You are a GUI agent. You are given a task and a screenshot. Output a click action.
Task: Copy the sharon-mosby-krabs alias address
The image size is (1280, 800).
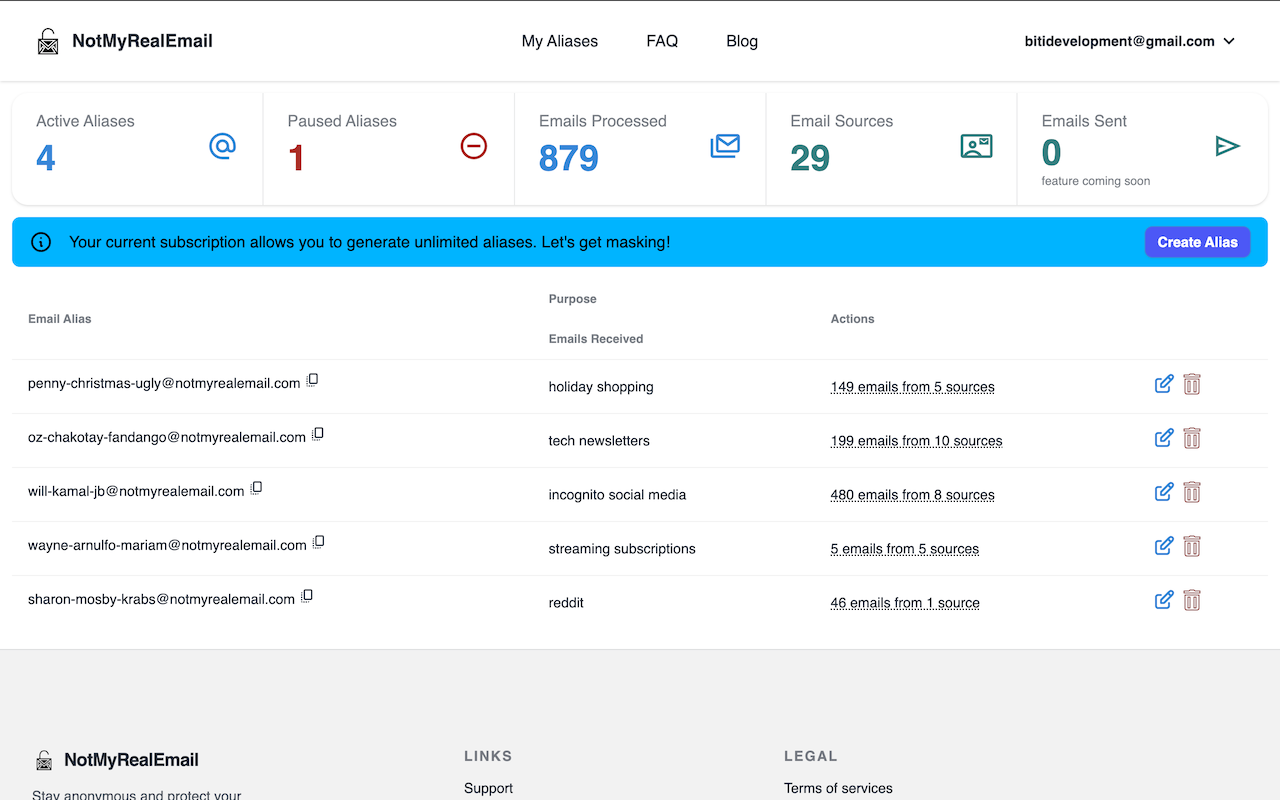[x=307, y=596]
